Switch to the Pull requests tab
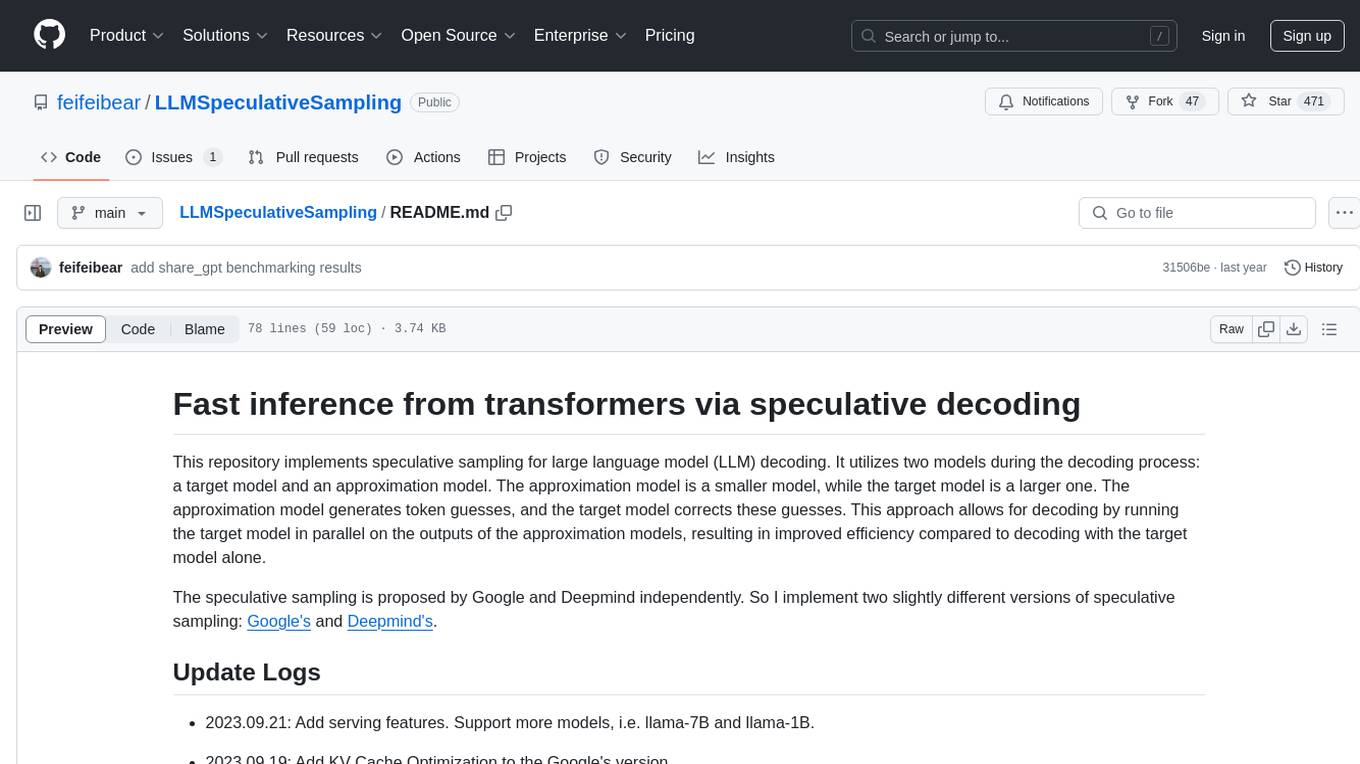The width and height of the screenshot is (1360, 764). (x=303, y=157)
